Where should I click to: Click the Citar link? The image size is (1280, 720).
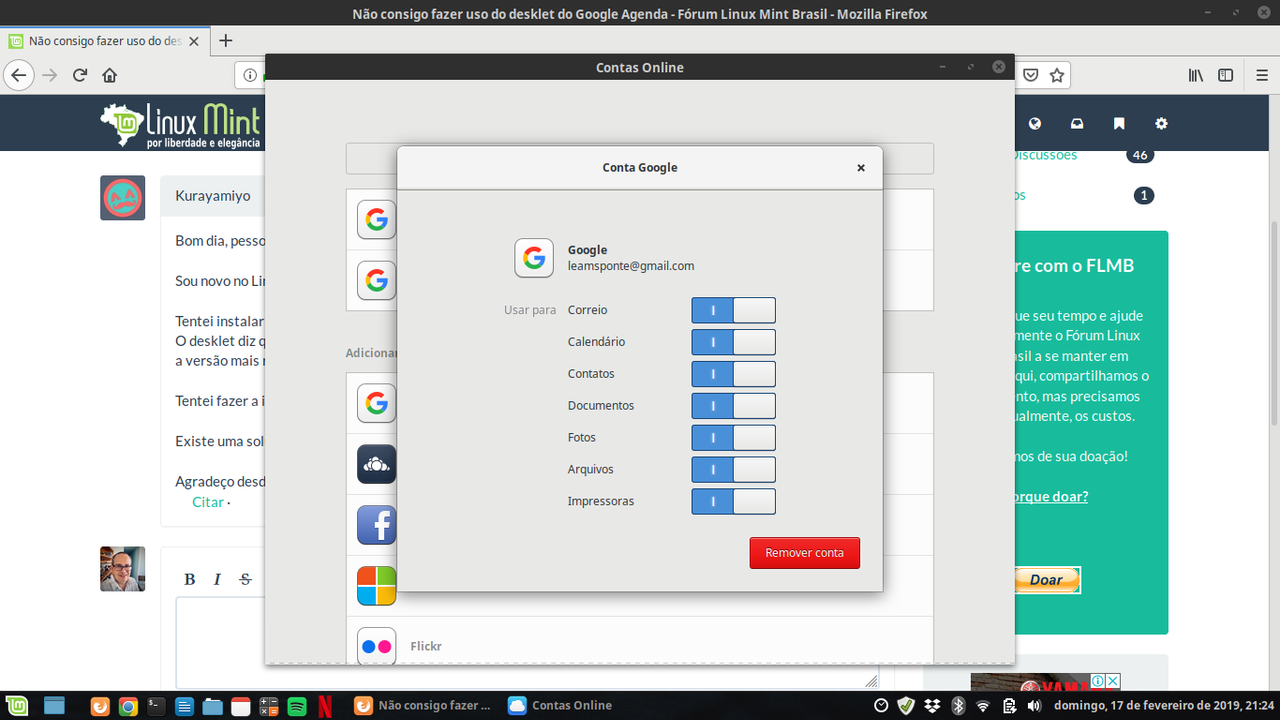(208, 502)
